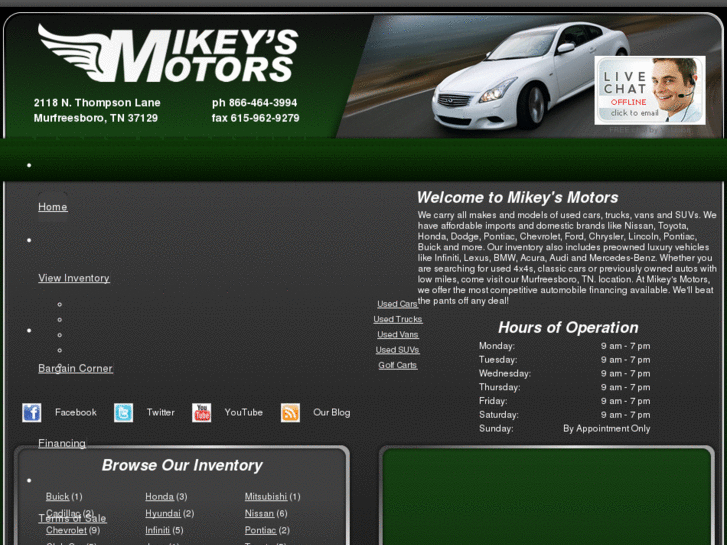727x545 pixels.
Task: Click the Facebook icon
Action: point(32,412)
